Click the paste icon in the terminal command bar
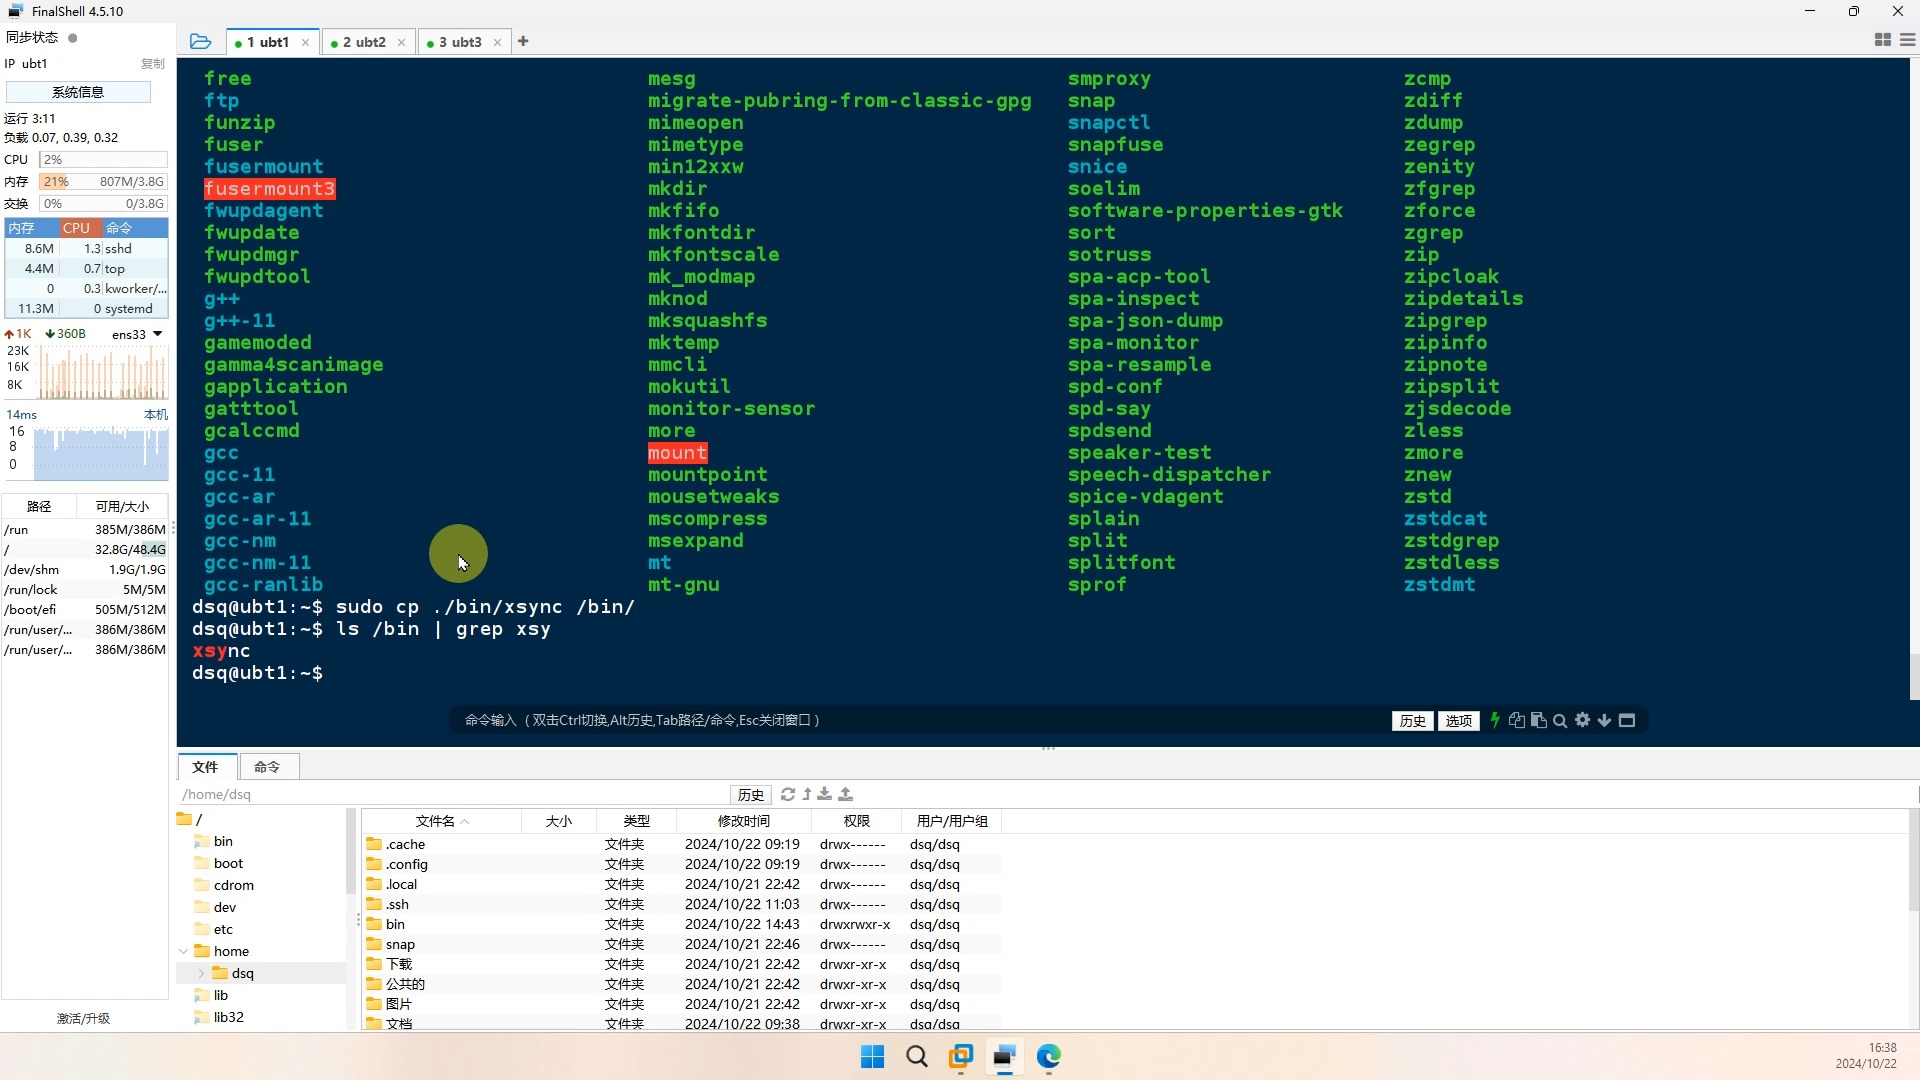 [1539, 720]
